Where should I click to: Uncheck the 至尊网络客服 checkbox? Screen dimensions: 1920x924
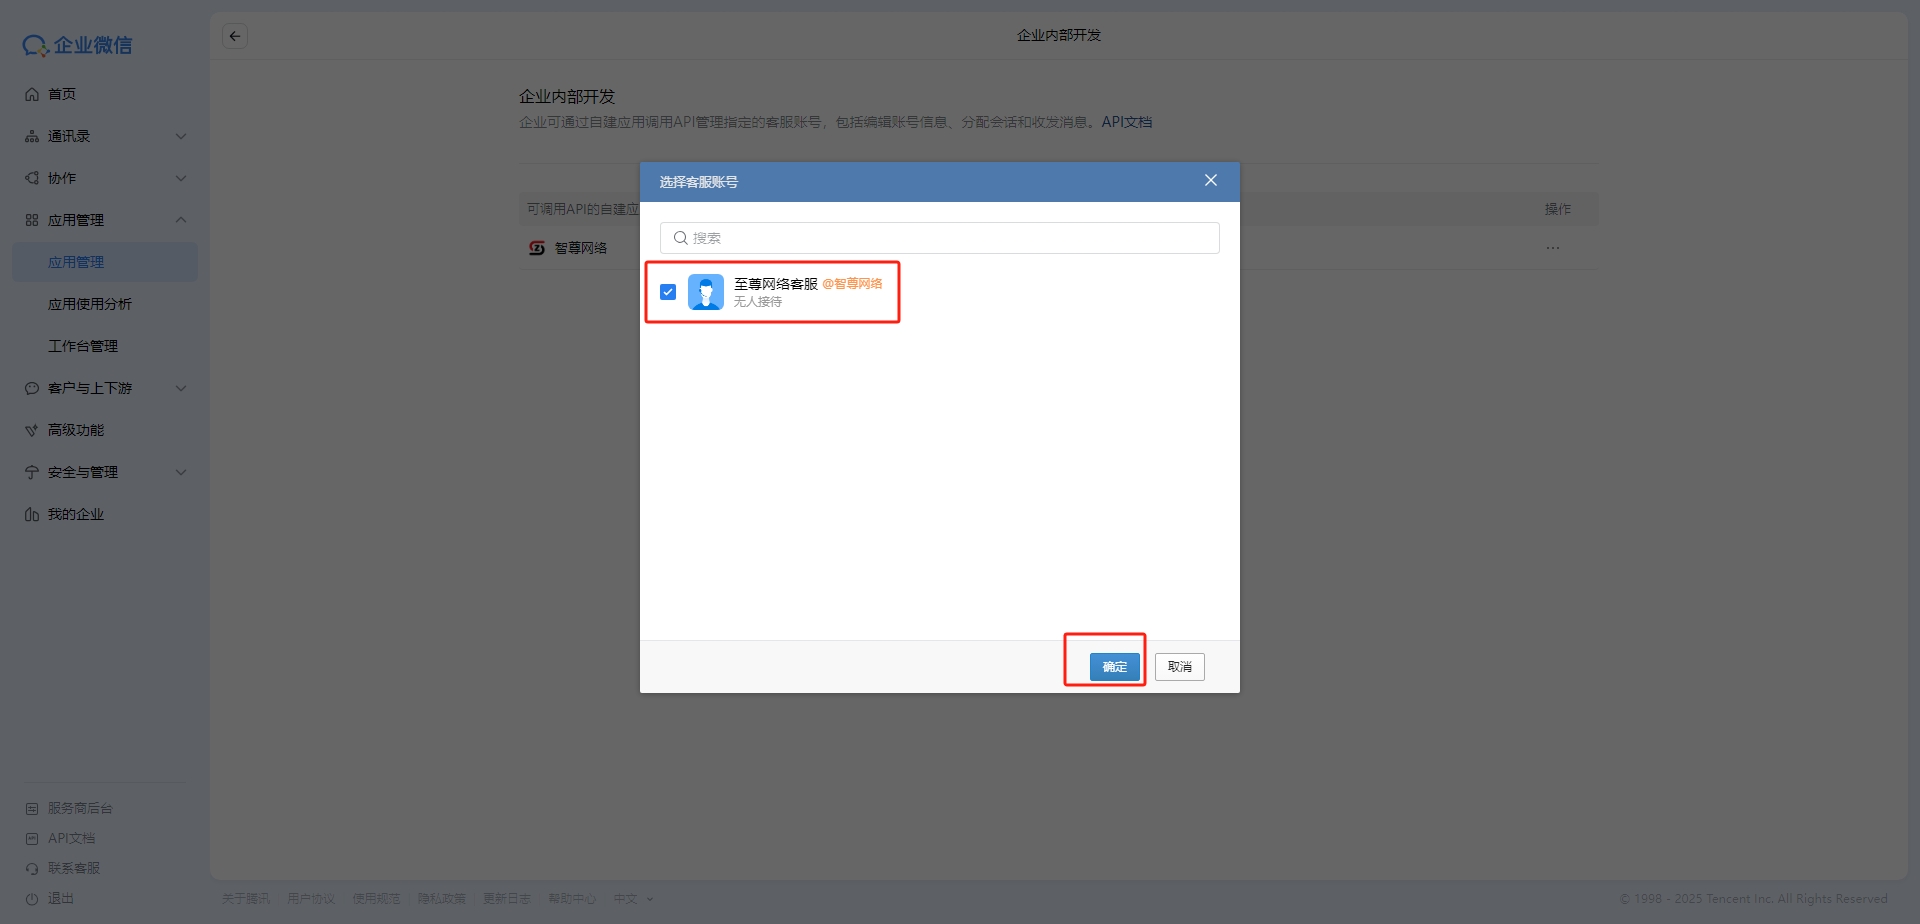pos(668,292)
